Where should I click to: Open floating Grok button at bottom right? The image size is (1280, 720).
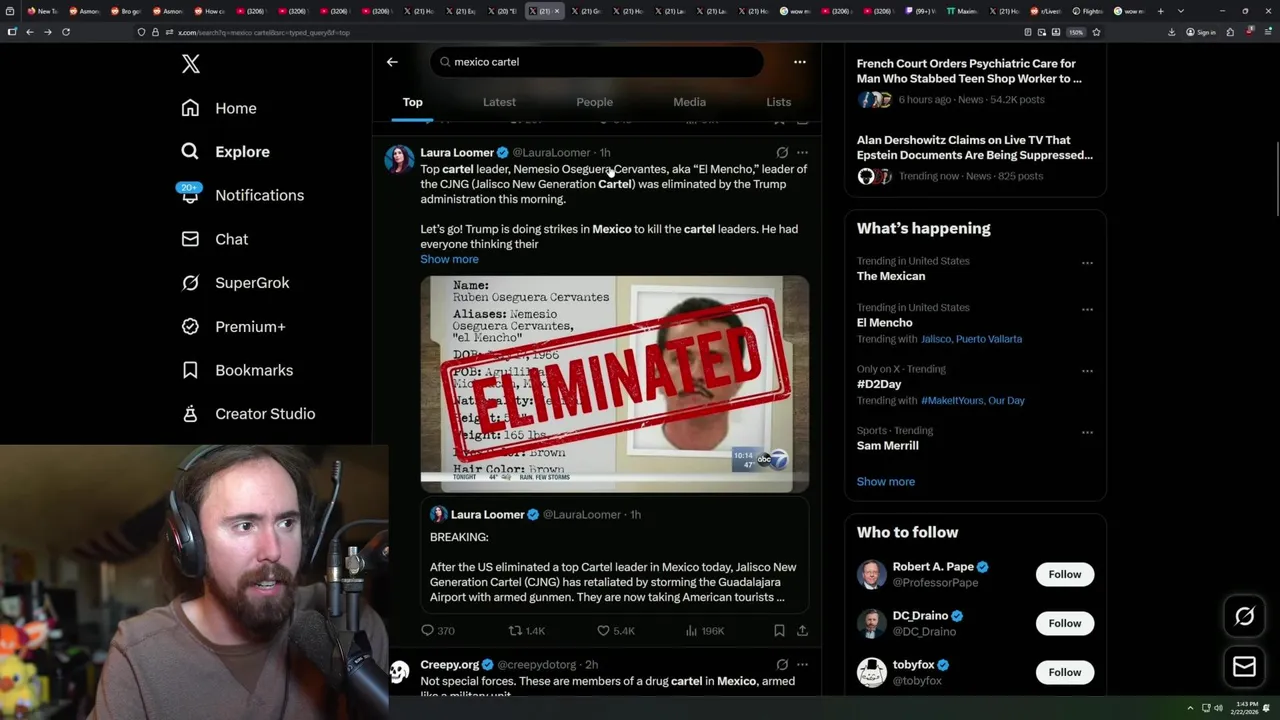1244,617
